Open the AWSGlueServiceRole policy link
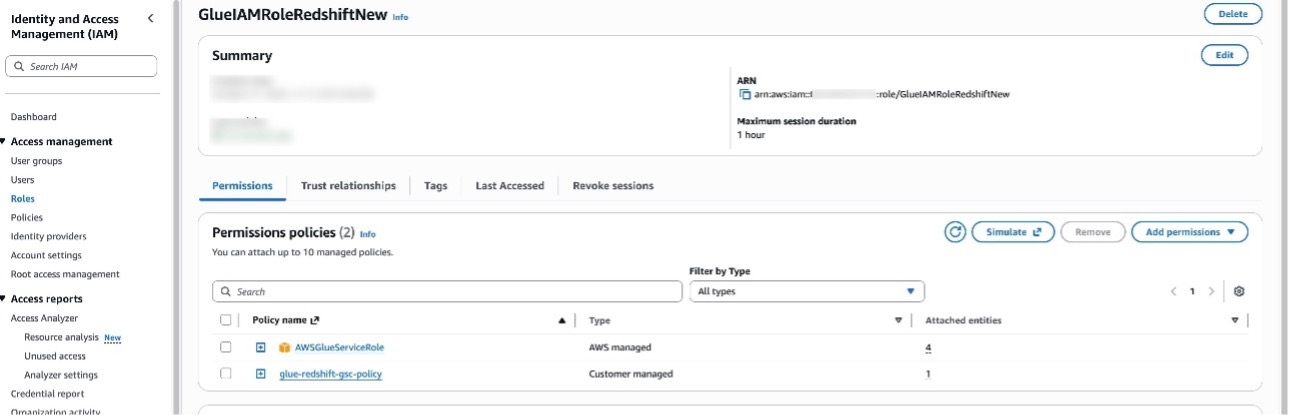1292x418 pixels. (x=339, y=348)
